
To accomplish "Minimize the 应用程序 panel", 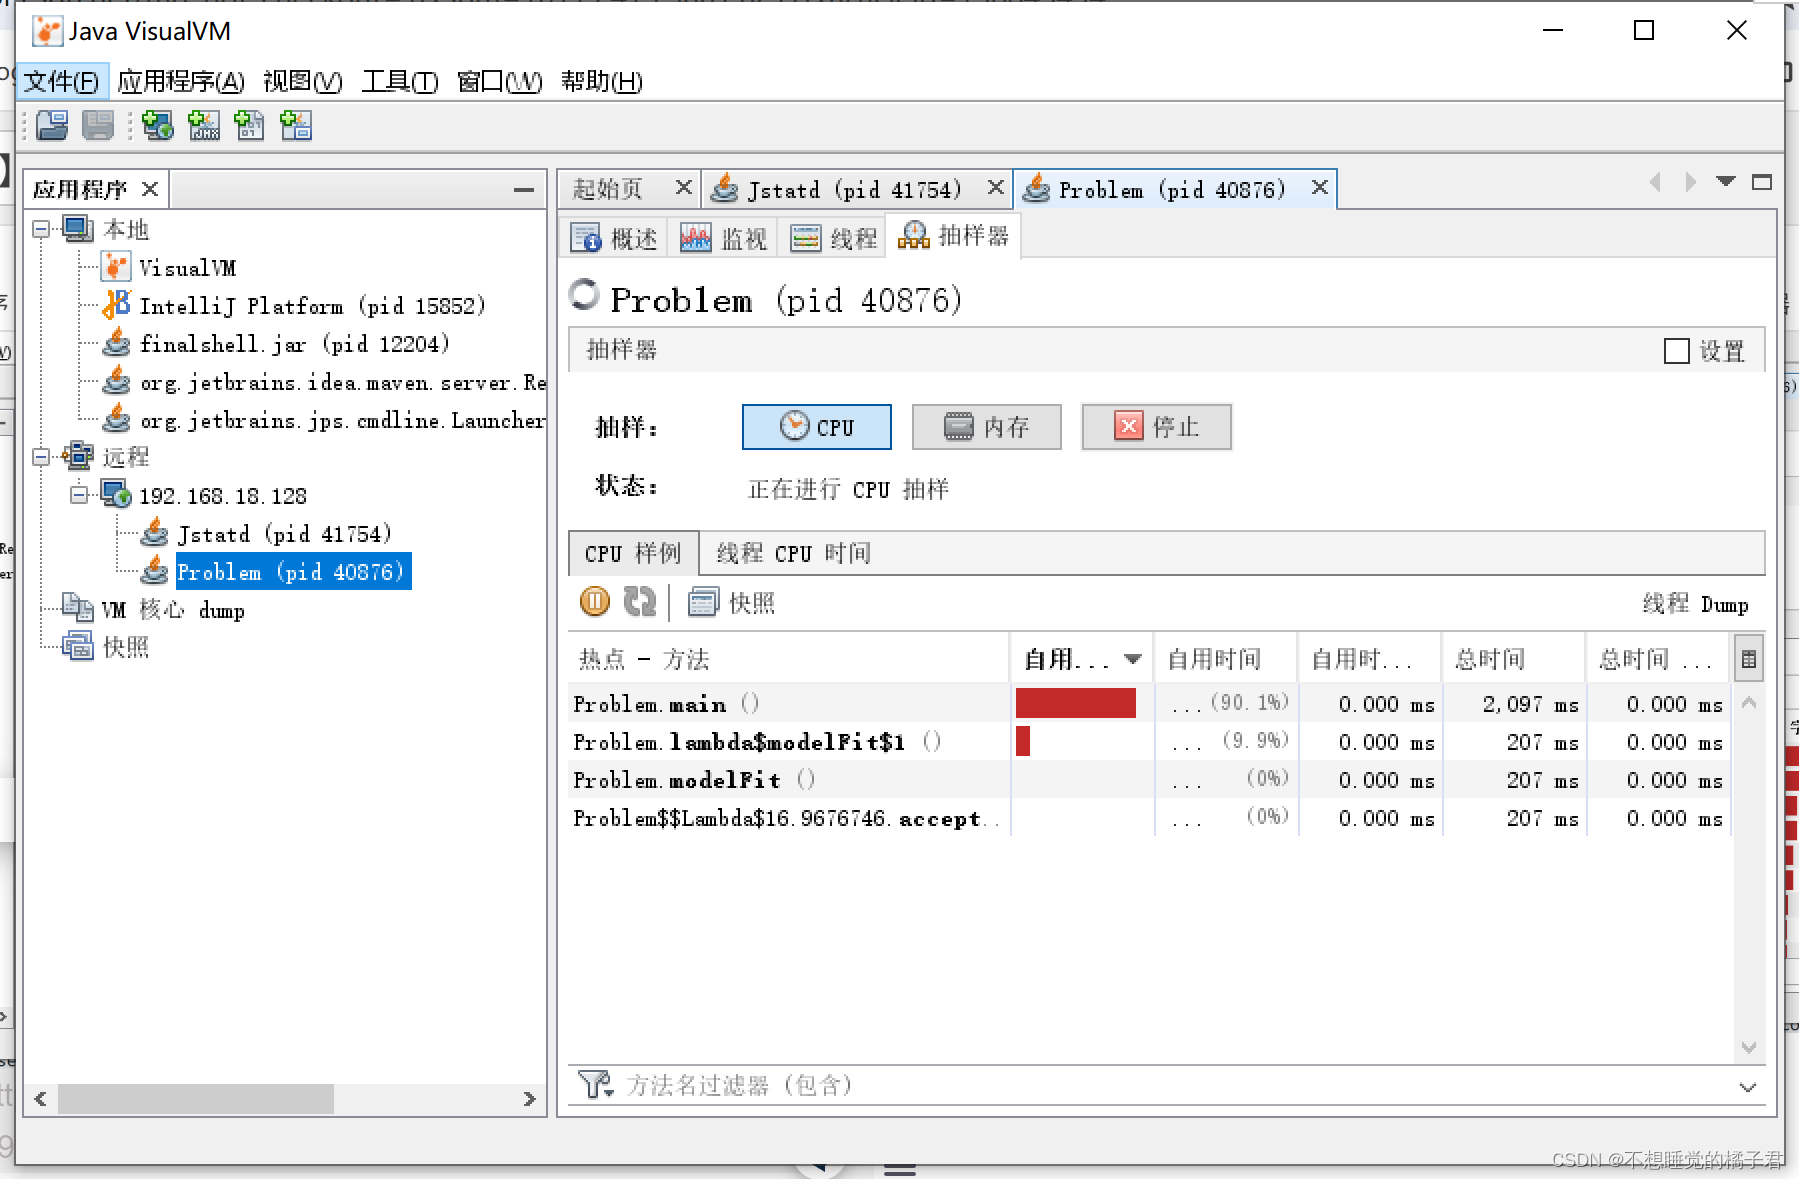I will (523, 189).
